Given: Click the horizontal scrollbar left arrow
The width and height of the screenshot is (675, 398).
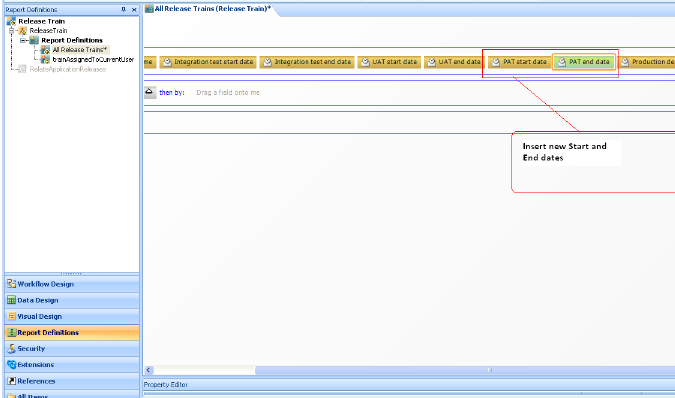Looking at the screenshot, I should (149, 370).
